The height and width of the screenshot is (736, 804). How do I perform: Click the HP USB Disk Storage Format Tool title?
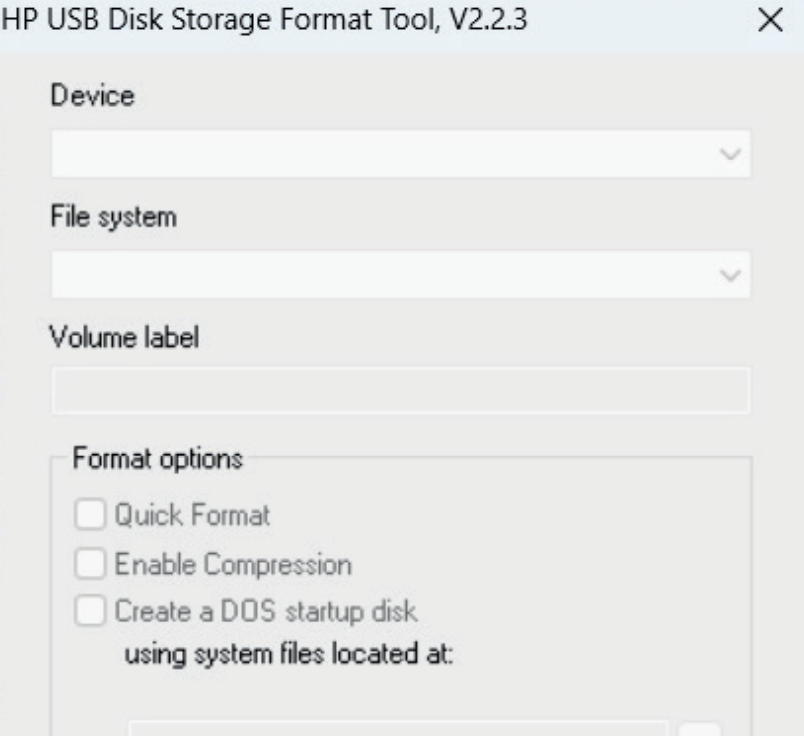[x=267, y=23]
